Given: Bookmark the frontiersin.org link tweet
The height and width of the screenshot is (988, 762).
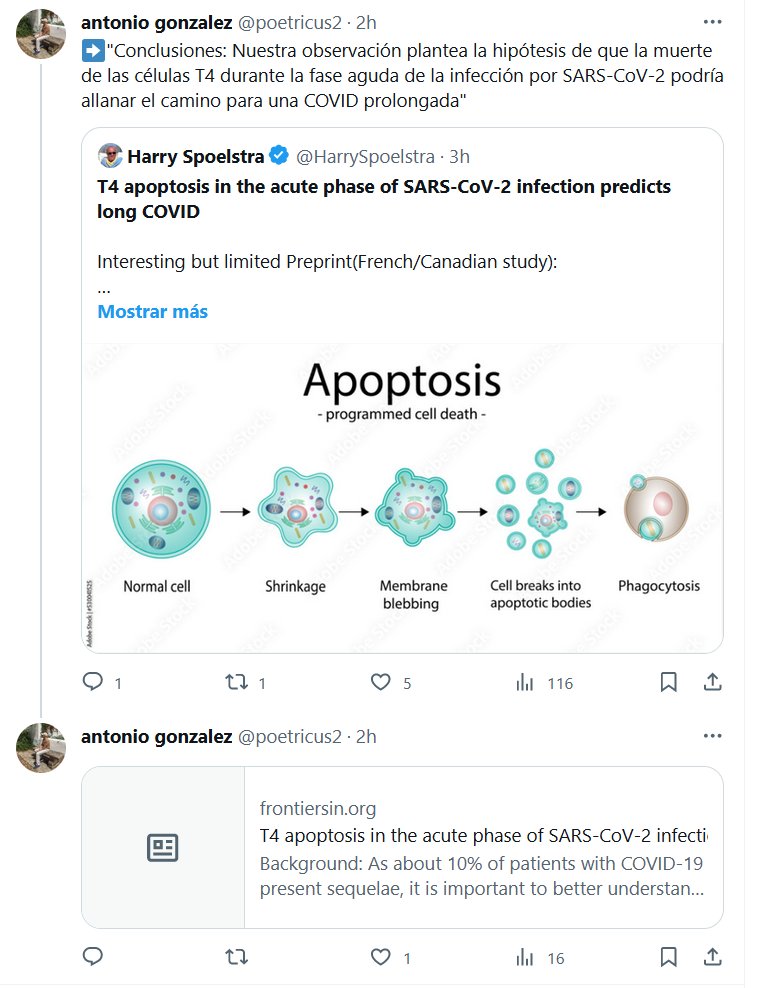Looking at the screenshot, I should click(x=669, y=957).
